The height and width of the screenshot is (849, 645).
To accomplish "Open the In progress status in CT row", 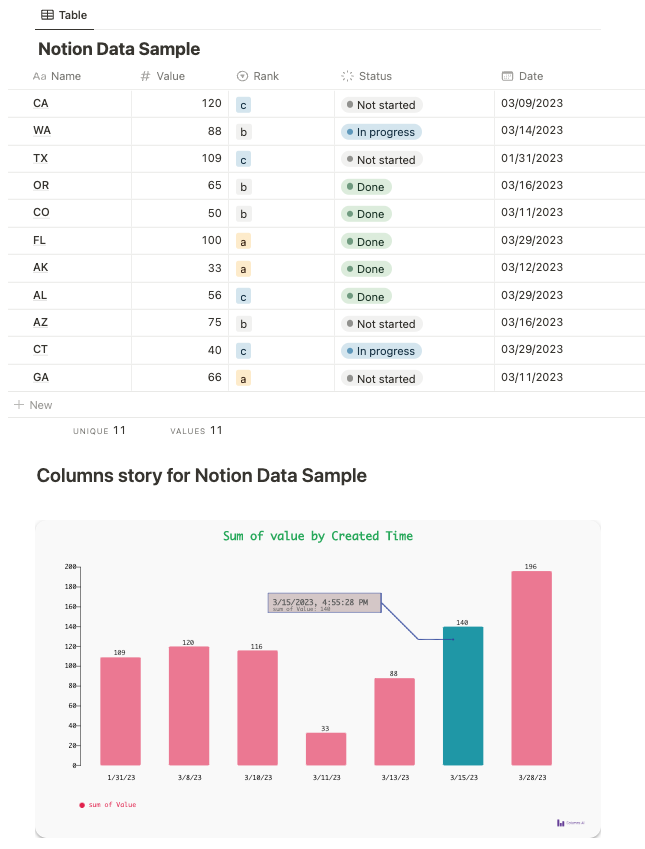I will coord(381,351).
